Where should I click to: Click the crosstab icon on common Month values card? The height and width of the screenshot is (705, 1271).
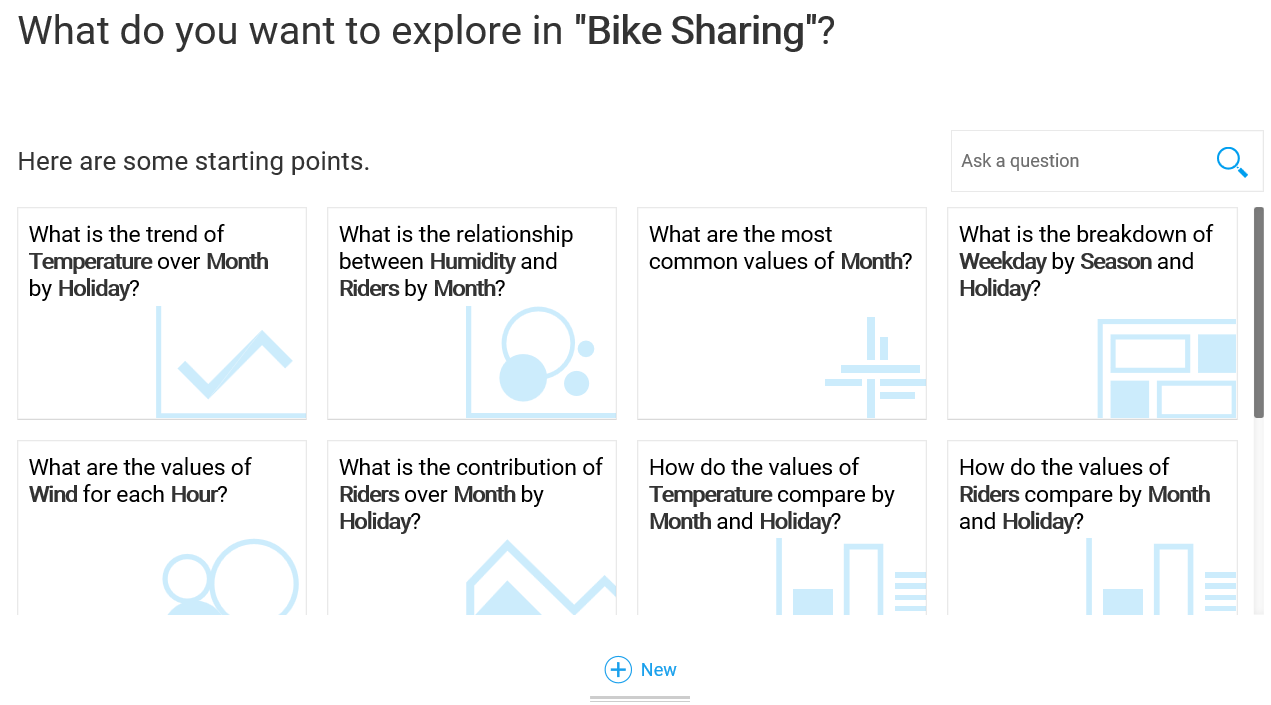pos(875,368)
